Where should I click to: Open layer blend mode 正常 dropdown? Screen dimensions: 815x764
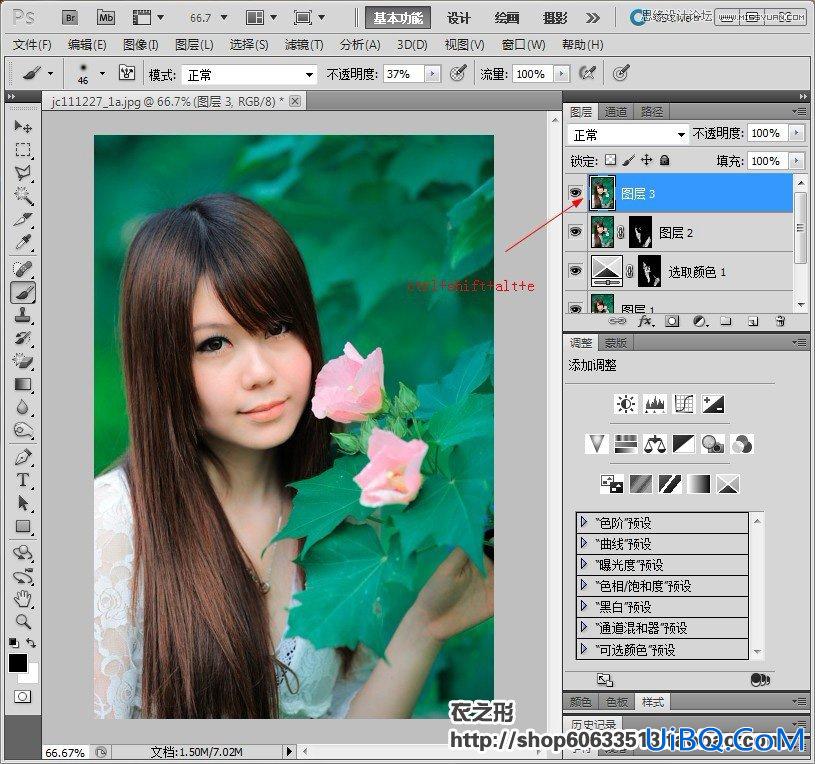pyautogui.click(x=628, y=135)
